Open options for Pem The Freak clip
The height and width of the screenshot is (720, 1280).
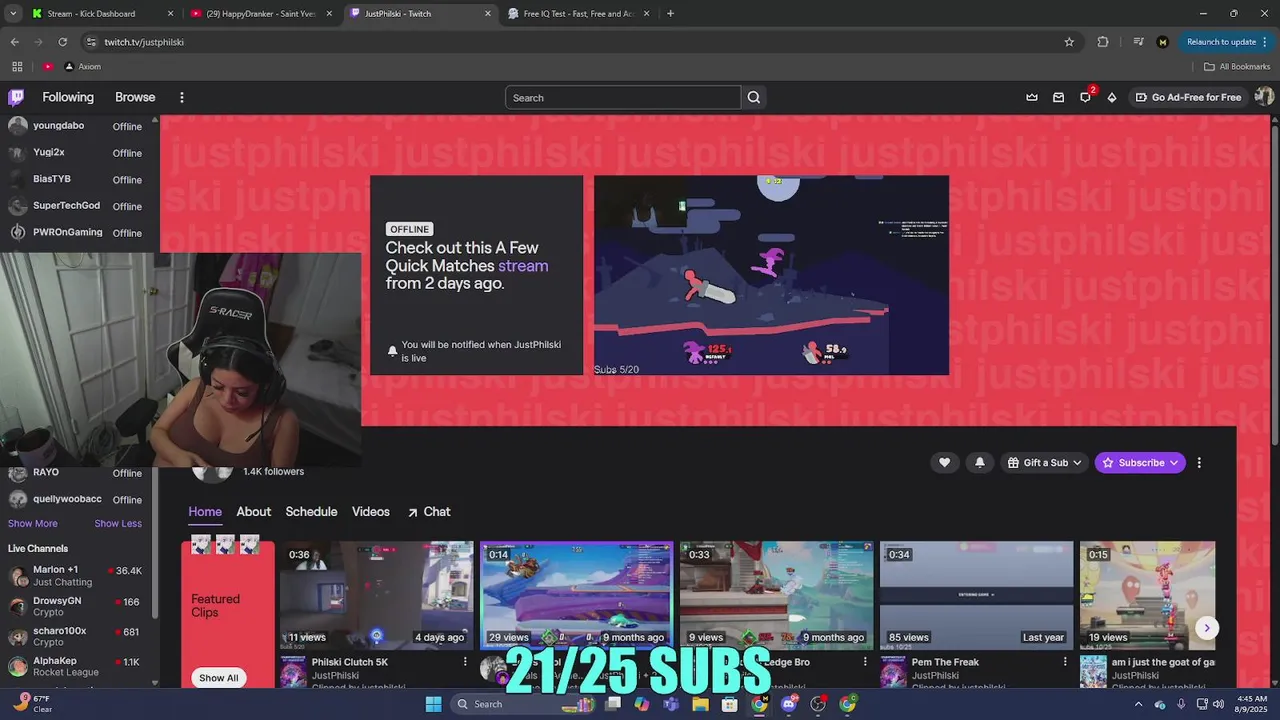click(x=1065, y=662)
